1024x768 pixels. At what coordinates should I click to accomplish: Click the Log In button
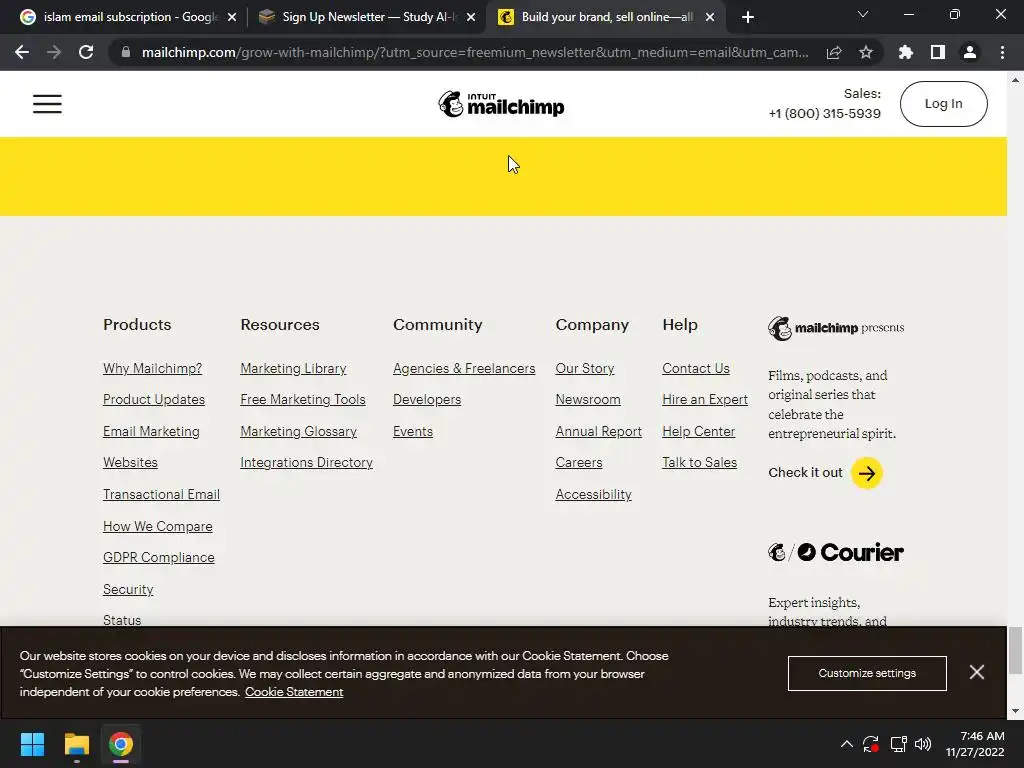pos(943,104)
